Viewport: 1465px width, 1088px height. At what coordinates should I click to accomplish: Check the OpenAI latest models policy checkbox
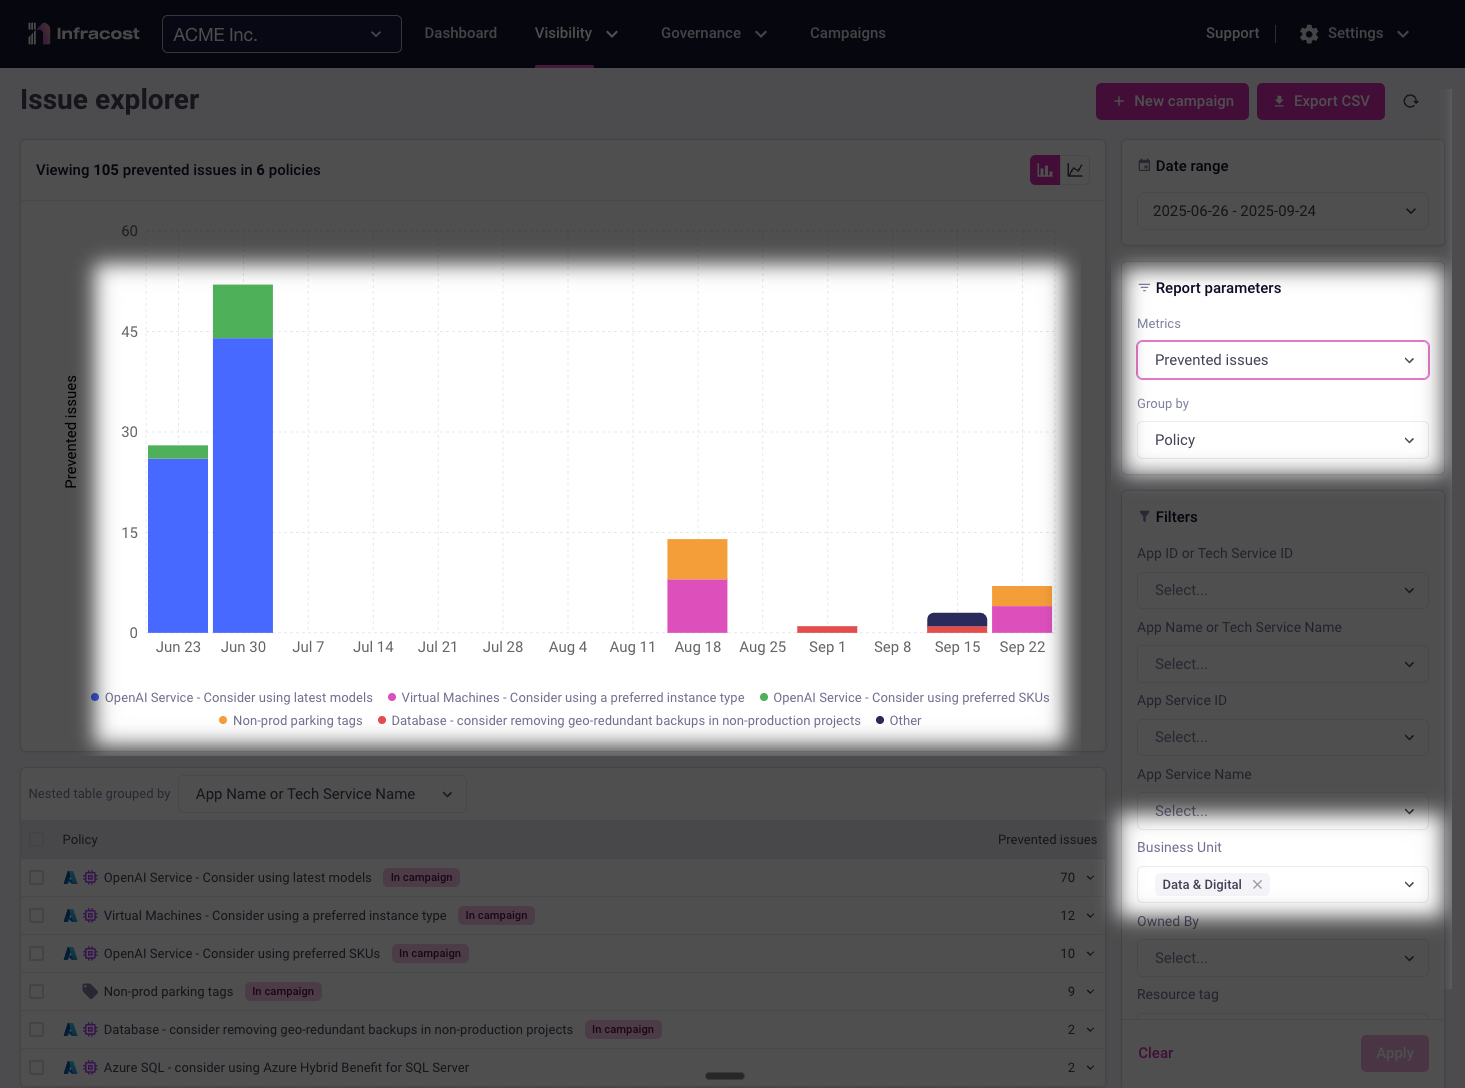point(37,878)
